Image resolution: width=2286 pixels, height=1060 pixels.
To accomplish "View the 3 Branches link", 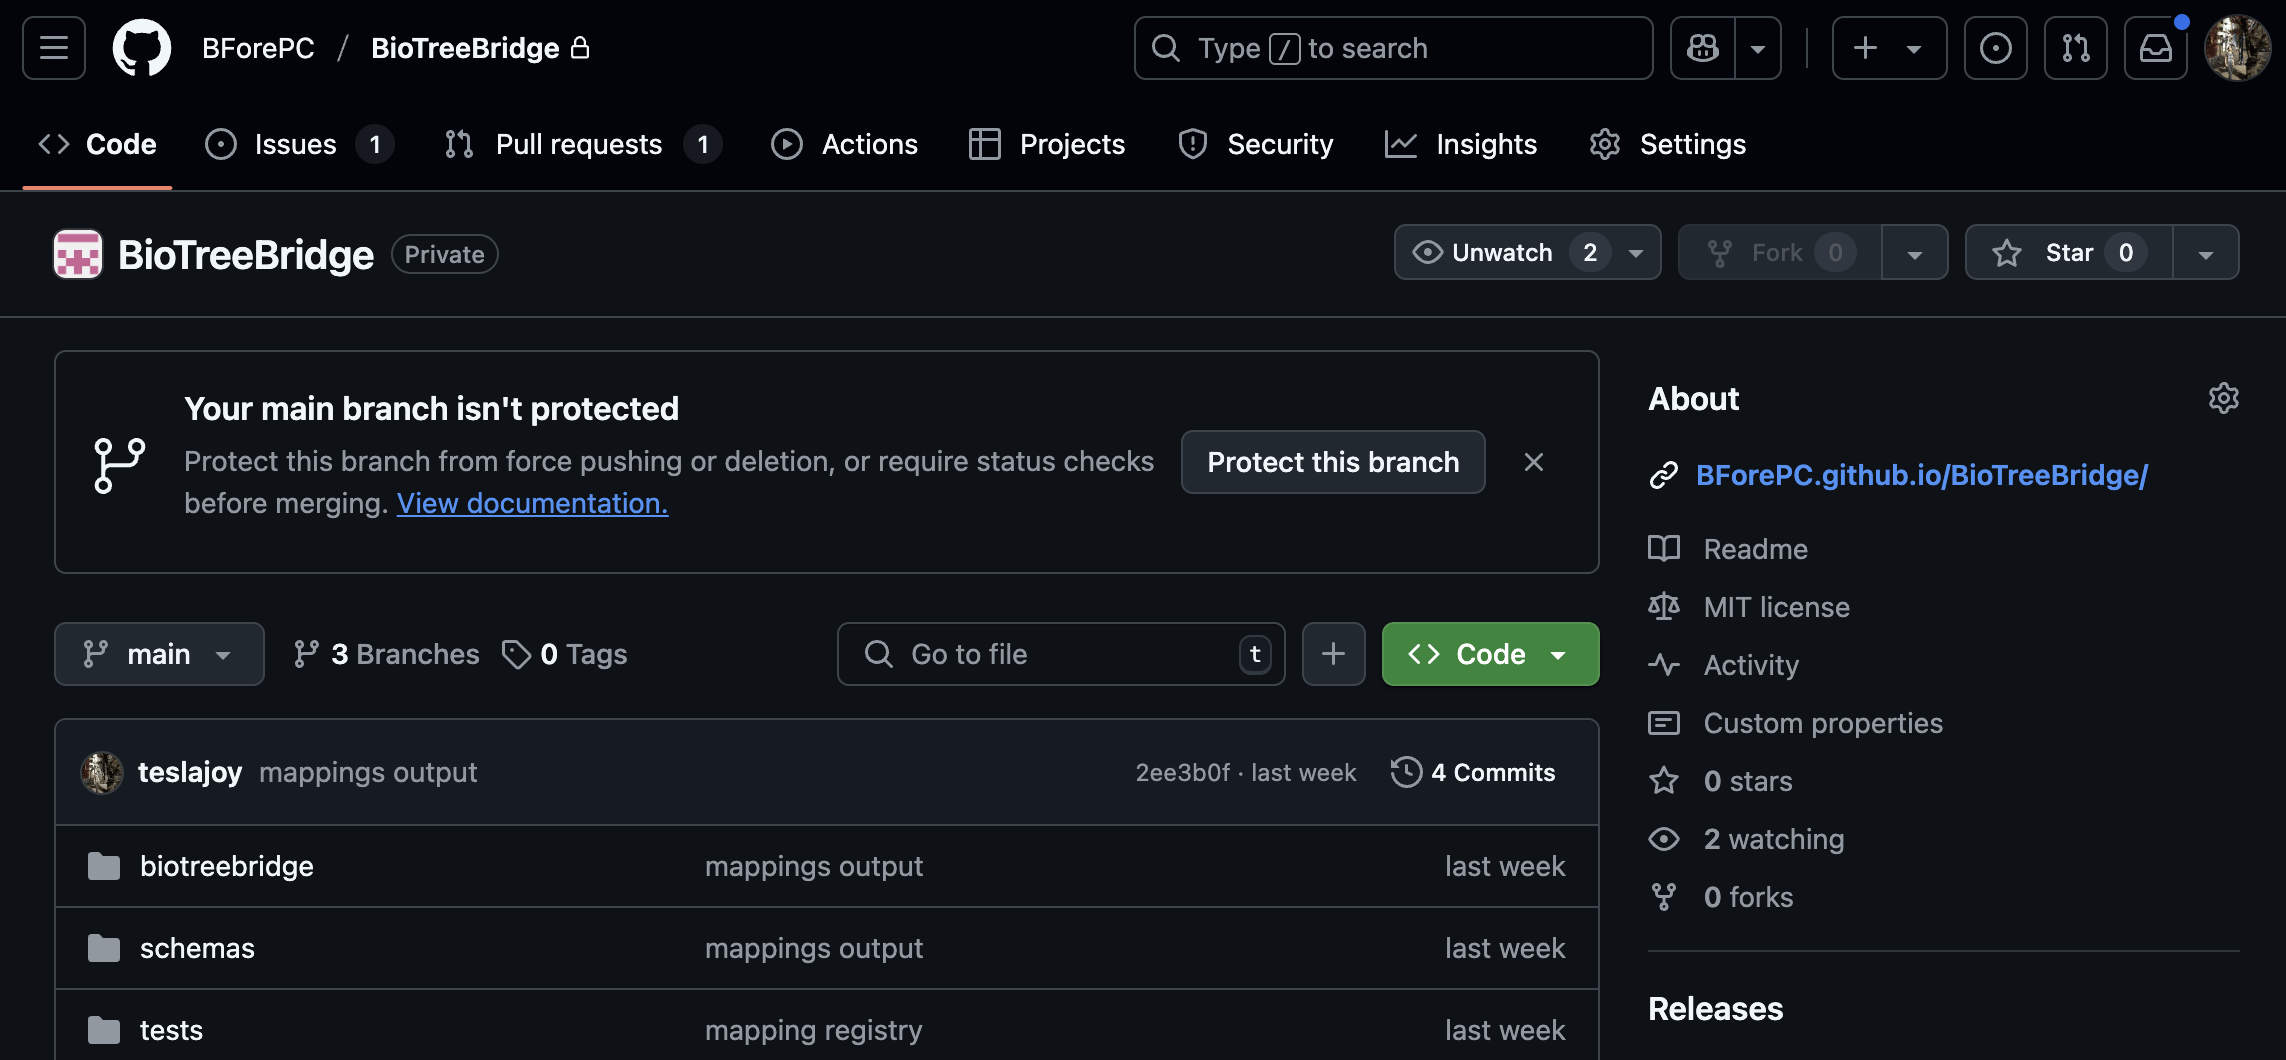I will tap(386, 654).
